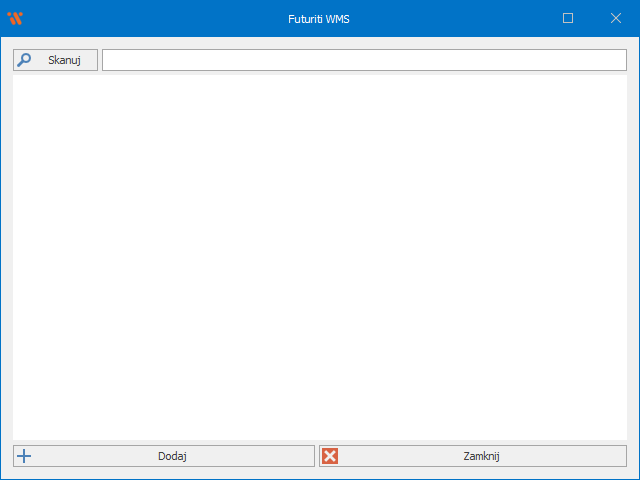Click the magnifying glass icon on Skanuj

[24, 60]
